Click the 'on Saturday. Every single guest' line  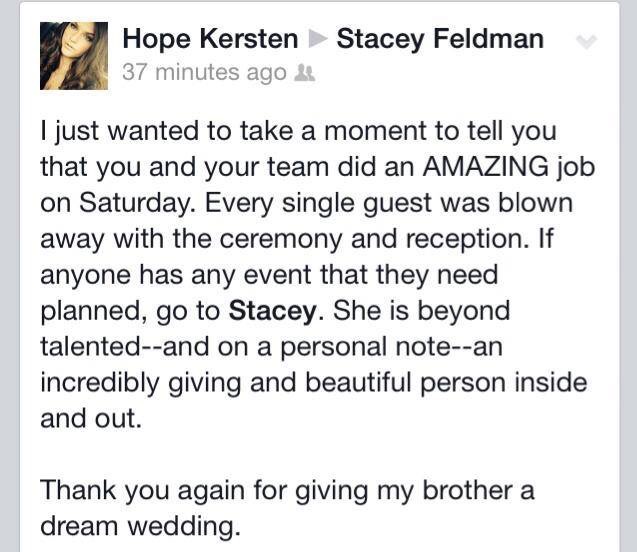tap(306, 204)
